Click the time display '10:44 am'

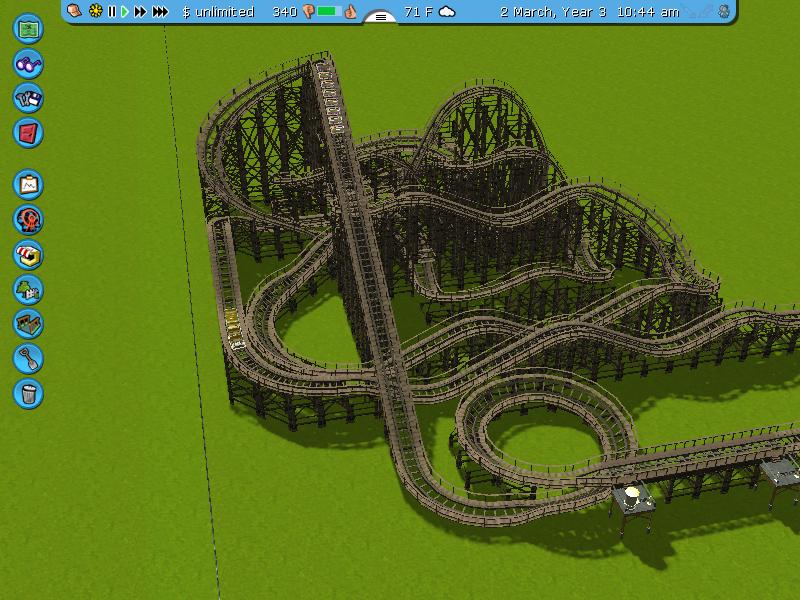click(648, 12)
